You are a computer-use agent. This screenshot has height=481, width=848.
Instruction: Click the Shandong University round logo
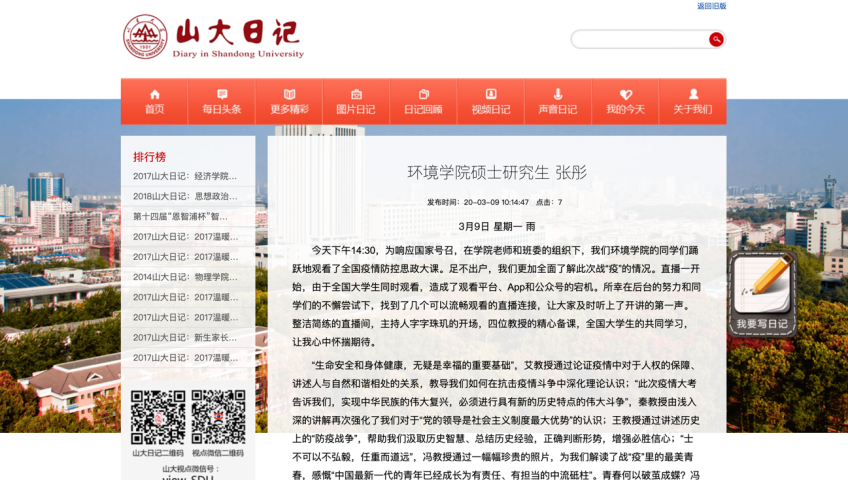click(x=145, y=37)
